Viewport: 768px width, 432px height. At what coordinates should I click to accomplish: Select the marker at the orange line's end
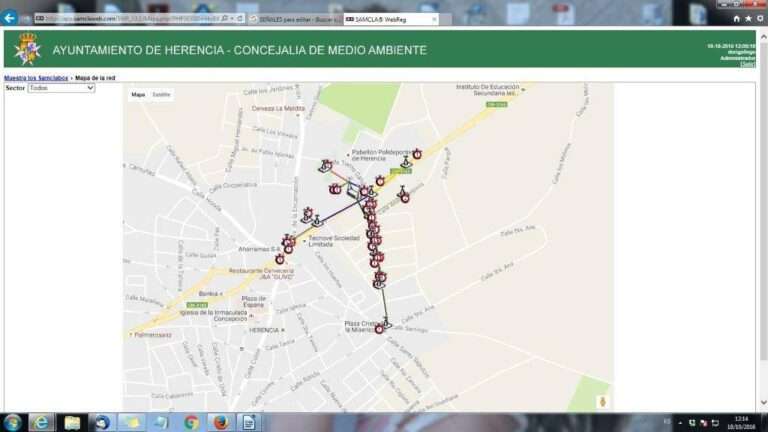pyautogui.click(x=325, y=166)
